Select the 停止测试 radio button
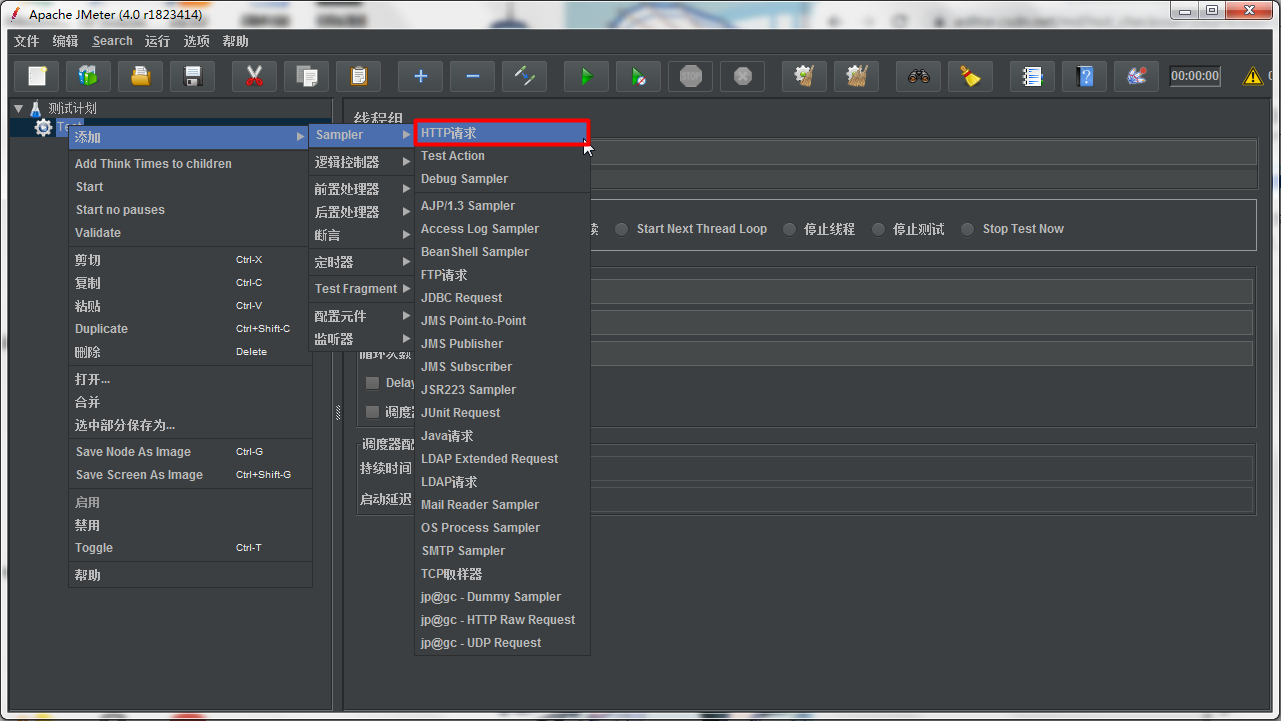Image resolution: width=1281 pixels, height=721 pixels. [x=878, y=229]
